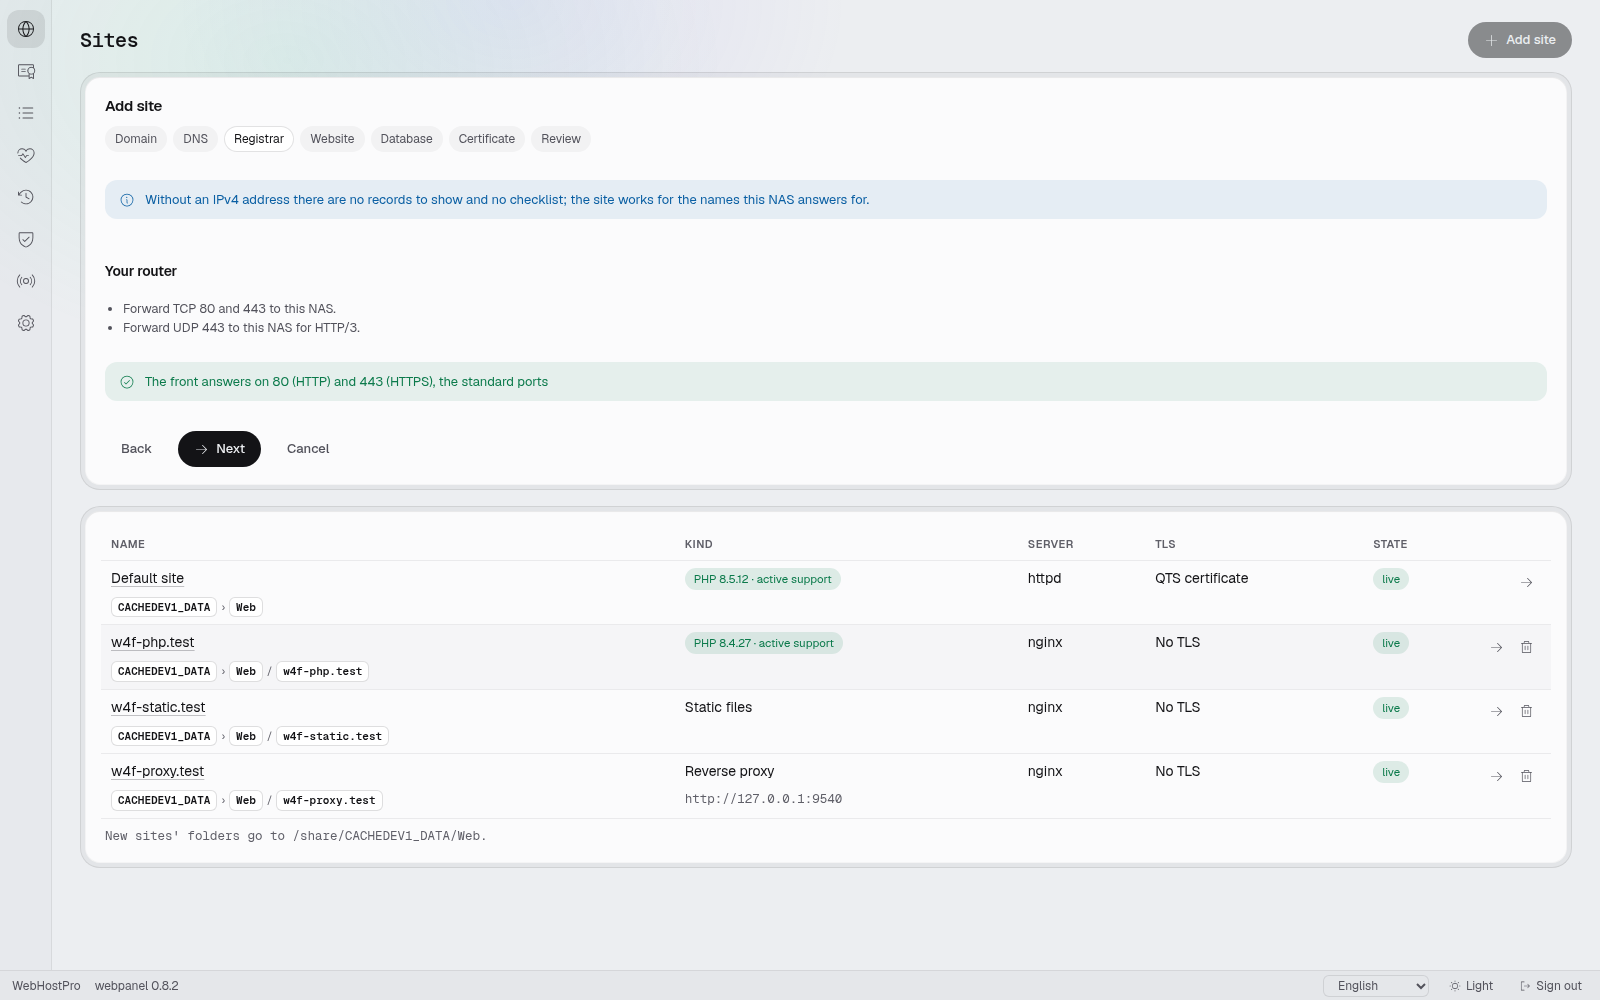Open the arrow for the w4f-php.test row
This screenshot has height=1000, width=1600.
[x=1497, y=647]
